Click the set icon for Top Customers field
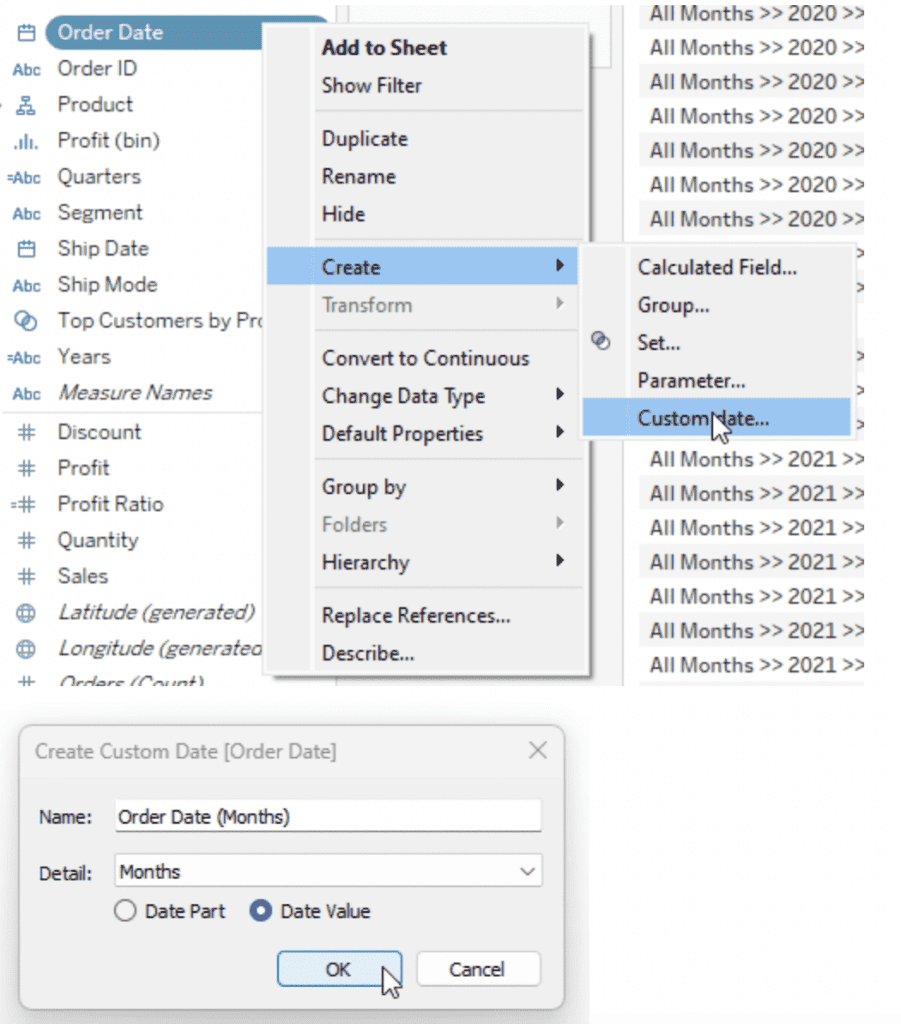 coord(27,321)
